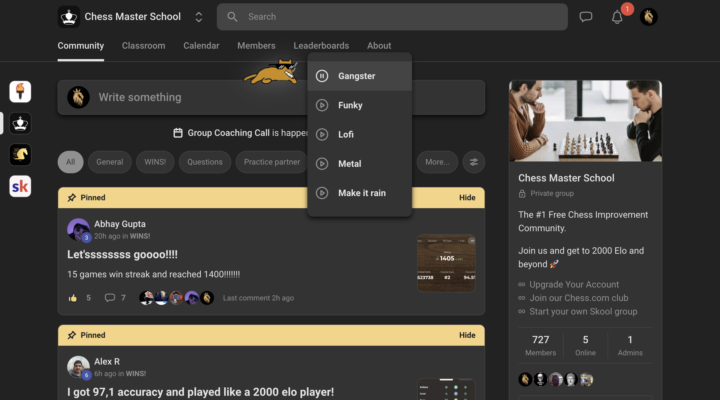The width and height of the screenshot is (720, 400).
Task: Click the avatar in Write something box
Action: pyautogui.click(x=78, y=97)
